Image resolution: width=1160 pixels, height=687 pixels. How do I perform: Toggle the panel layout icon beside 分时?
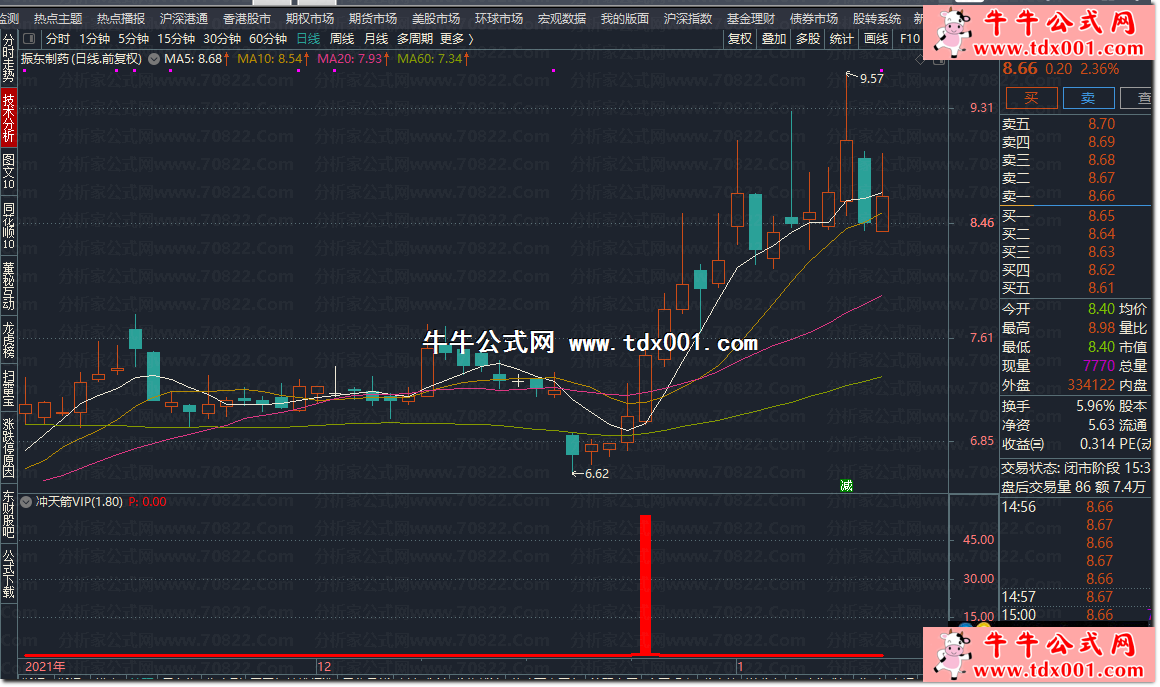29,39
